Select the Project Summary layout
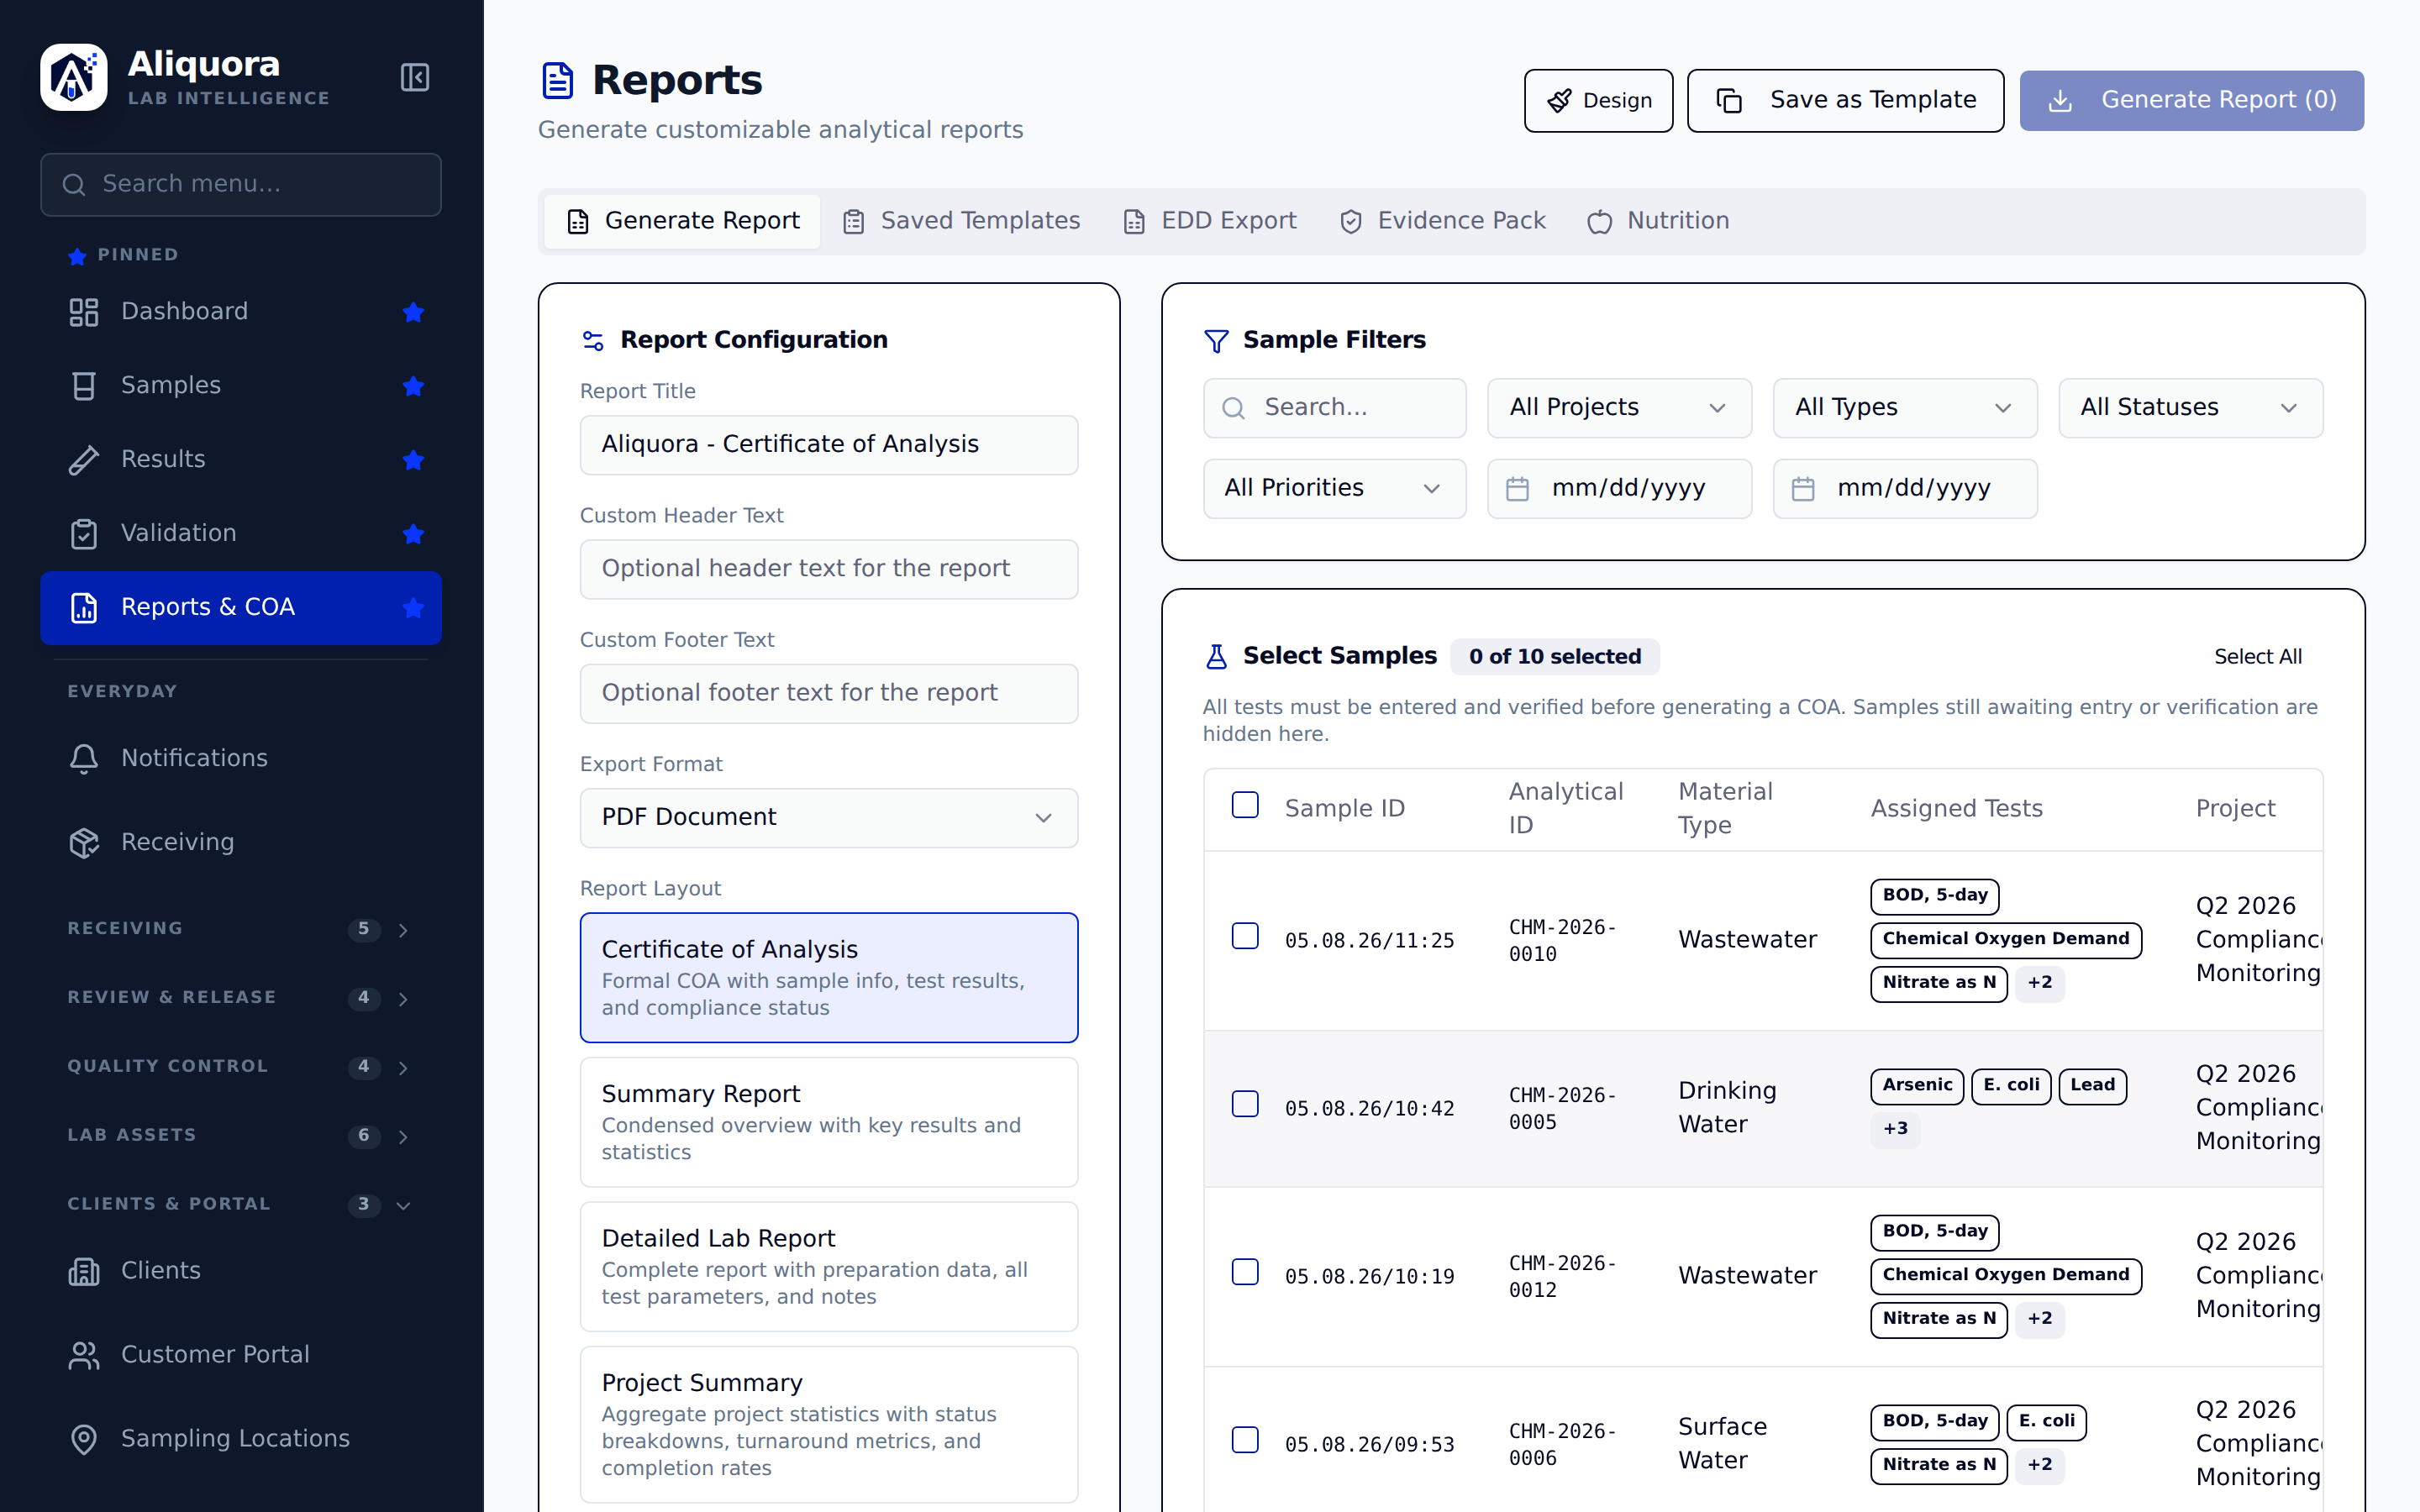The width and height of the screenshot is (2420, 1512). tap(829, 1425)
